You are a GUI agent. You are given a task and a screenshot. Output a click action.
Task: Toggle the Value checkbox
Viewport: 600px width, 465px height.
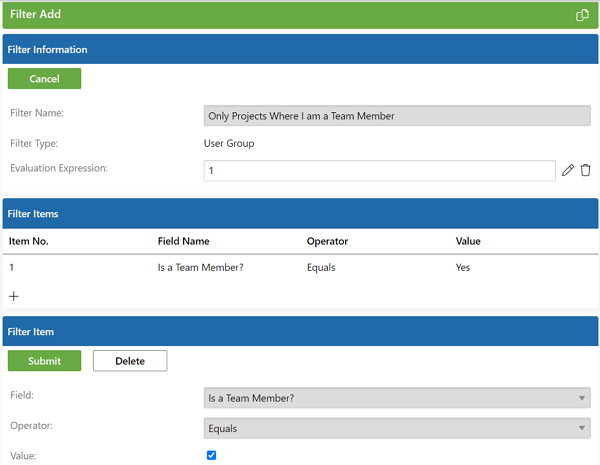click(211, 455)
